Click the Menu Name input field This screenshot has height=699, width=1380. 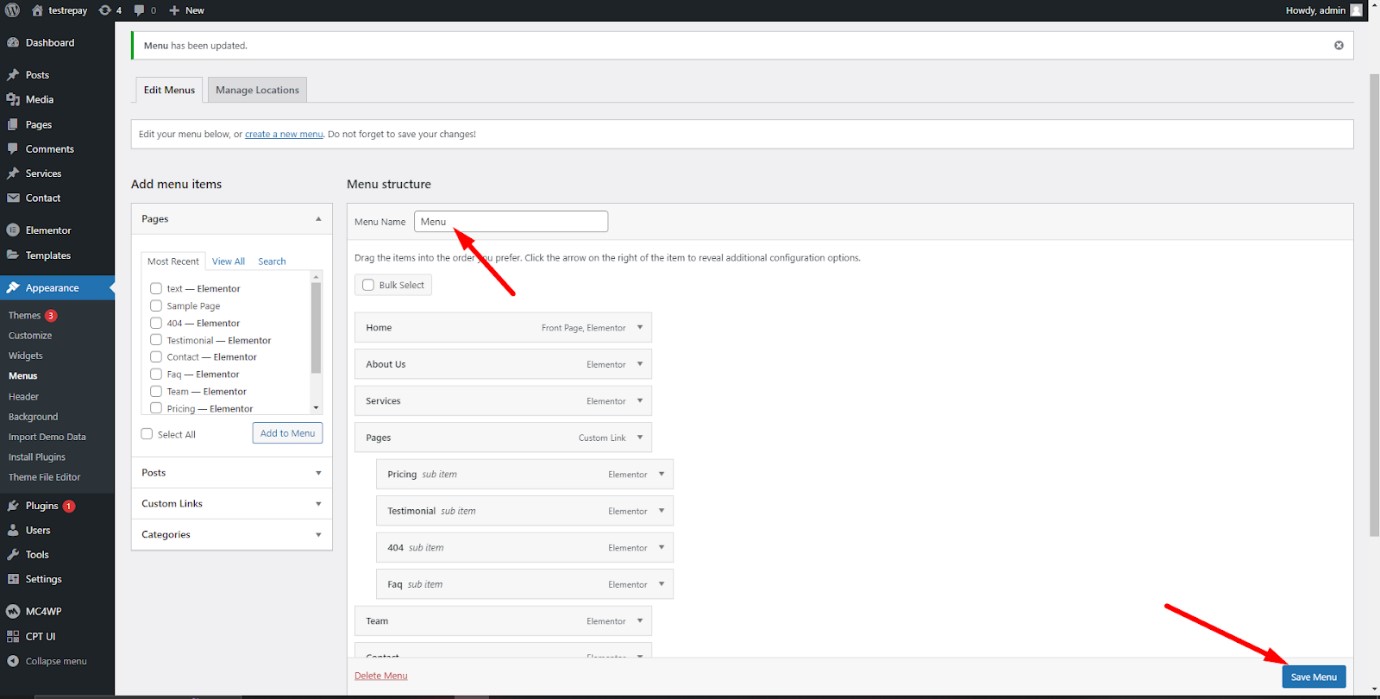[x=510, y=222]
